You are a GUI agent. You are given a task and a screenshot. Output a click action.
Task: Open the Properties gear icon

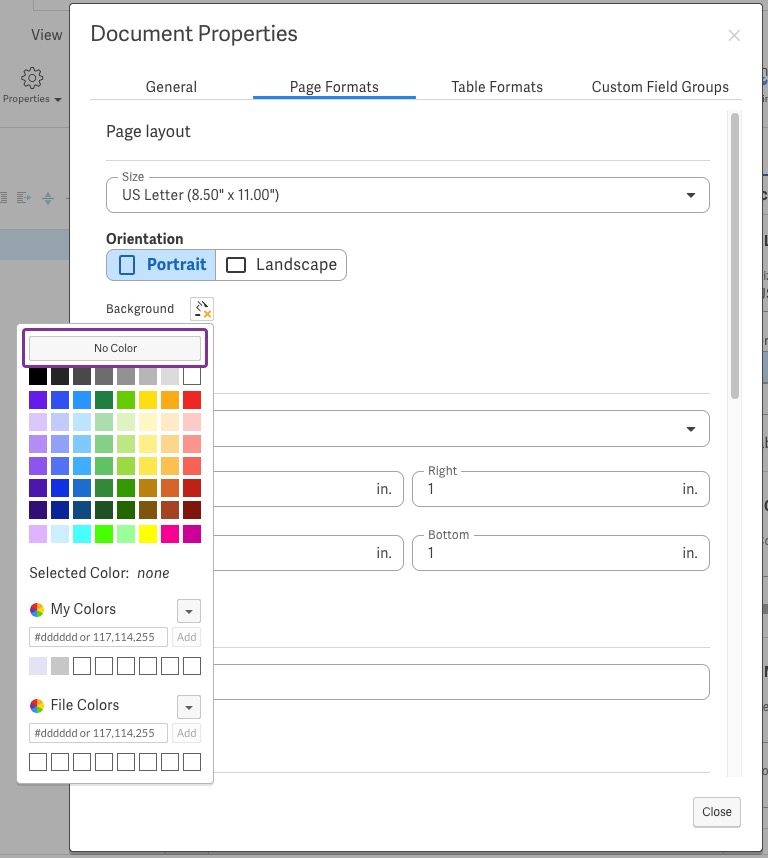click(32, 78)
